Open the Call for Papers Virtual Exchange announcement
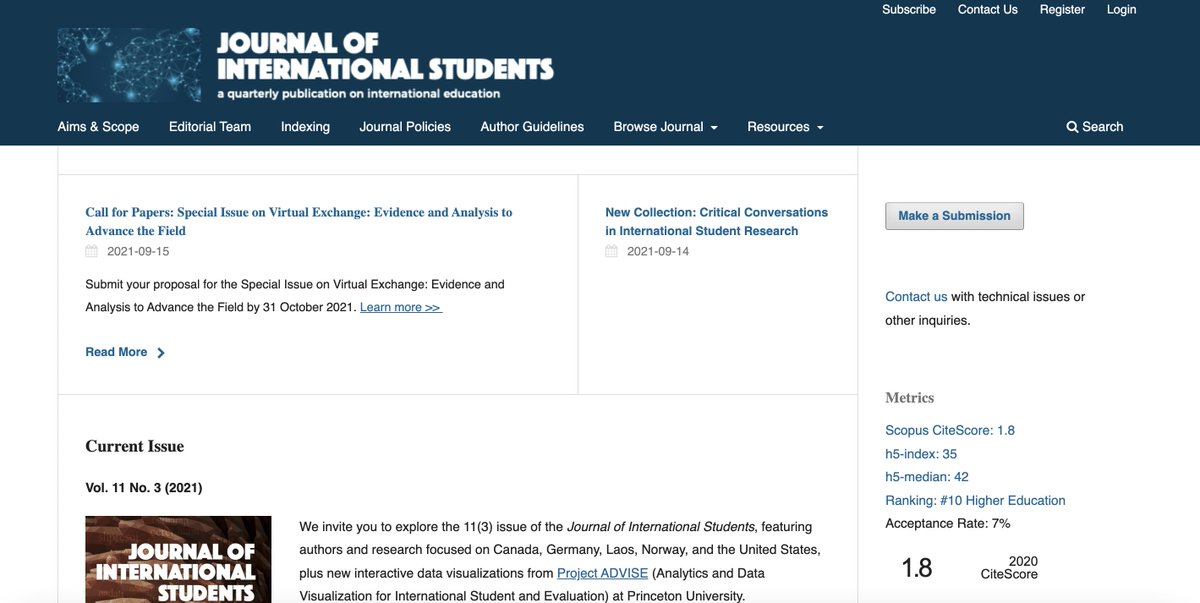 pyautogui.click(x=299, y=221)
